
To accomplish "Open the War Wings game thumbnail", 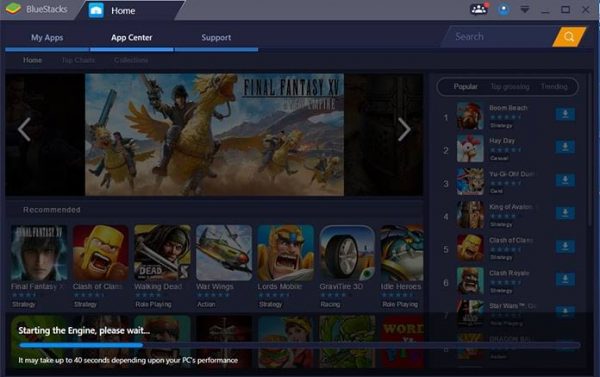I will tap(224, 253).
